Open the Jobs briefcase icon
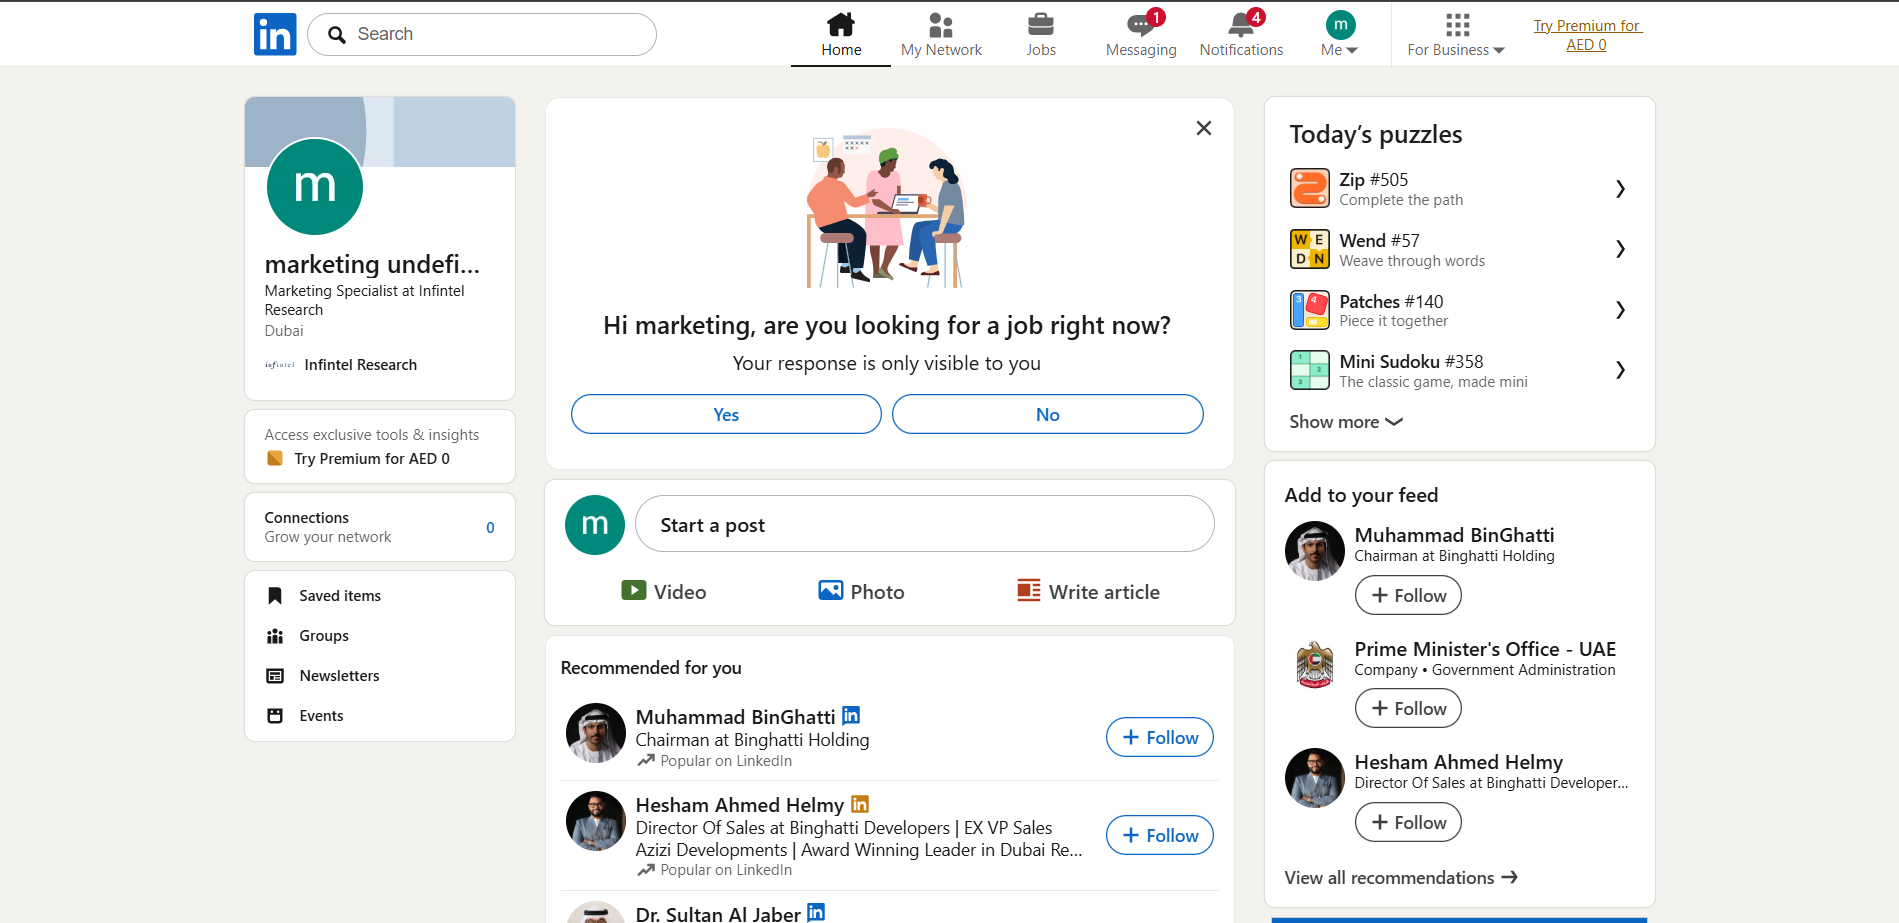 [x=1041, y=24]
